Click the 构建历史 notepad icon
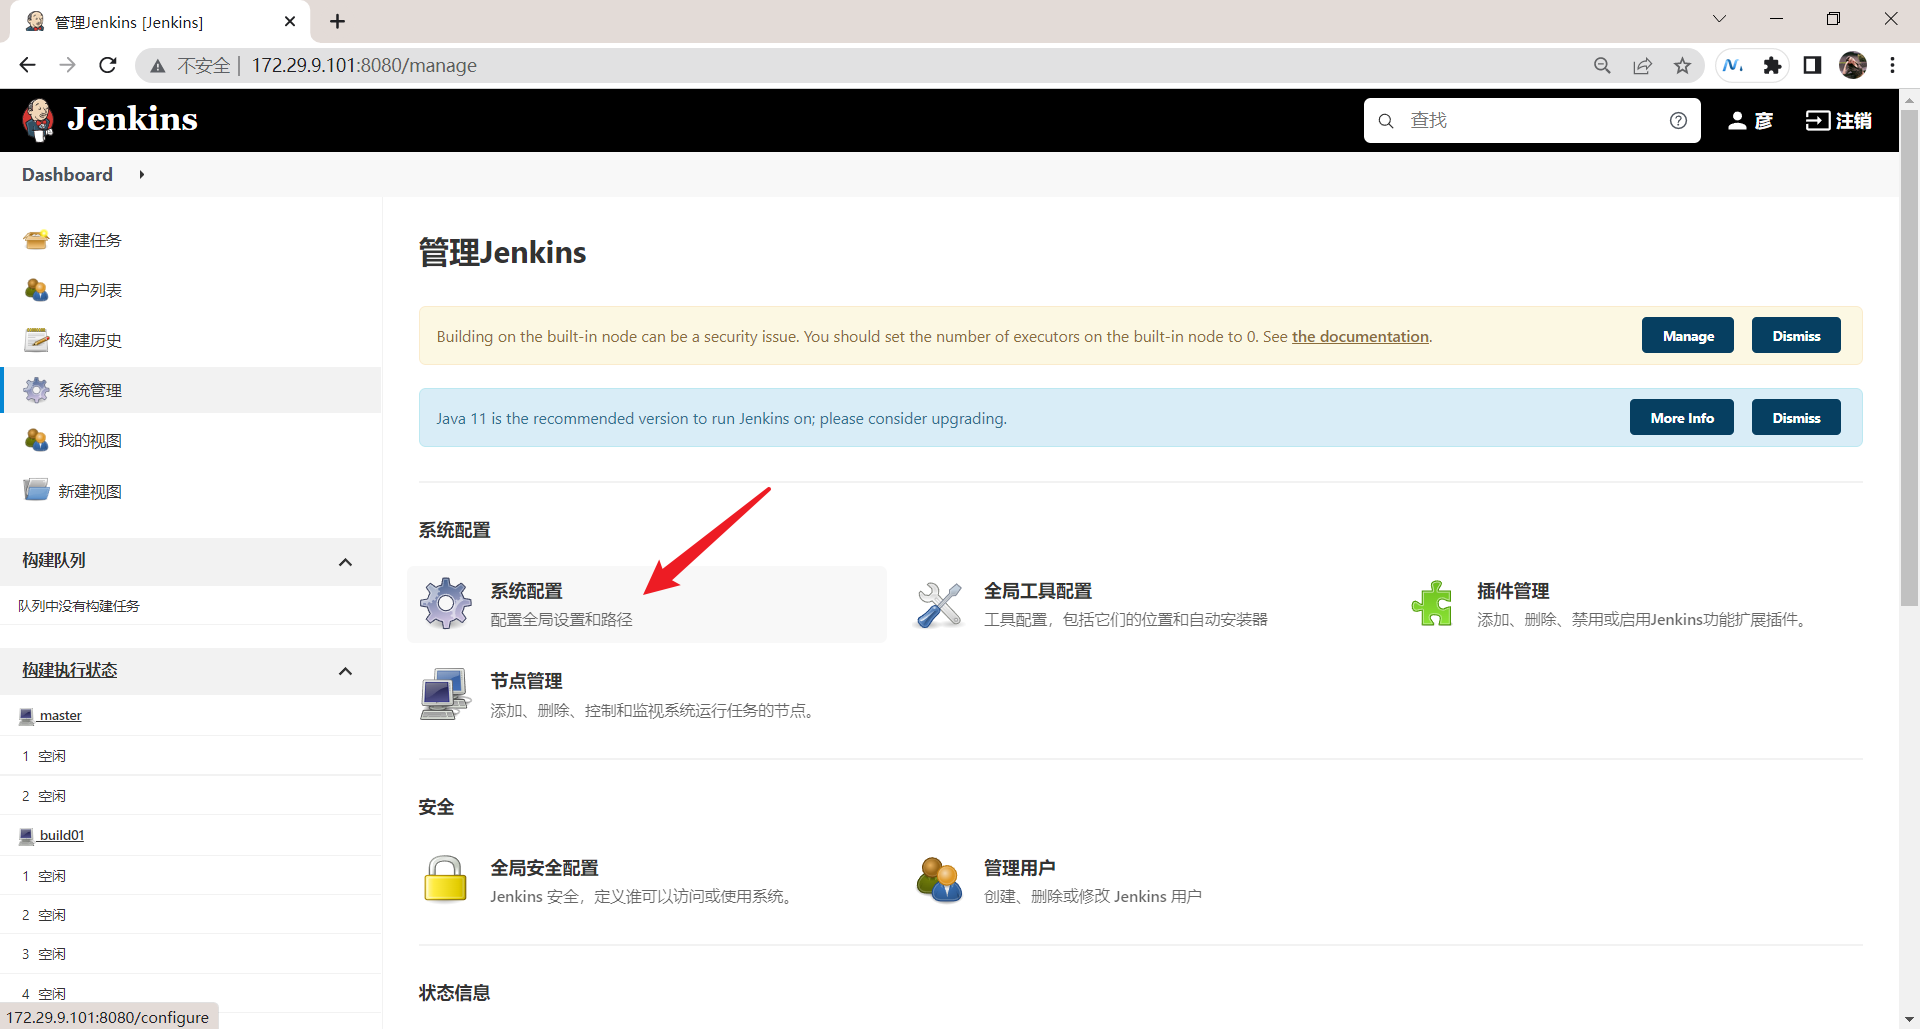Viewport: 1920px width, 1029px height. point(36,340)
